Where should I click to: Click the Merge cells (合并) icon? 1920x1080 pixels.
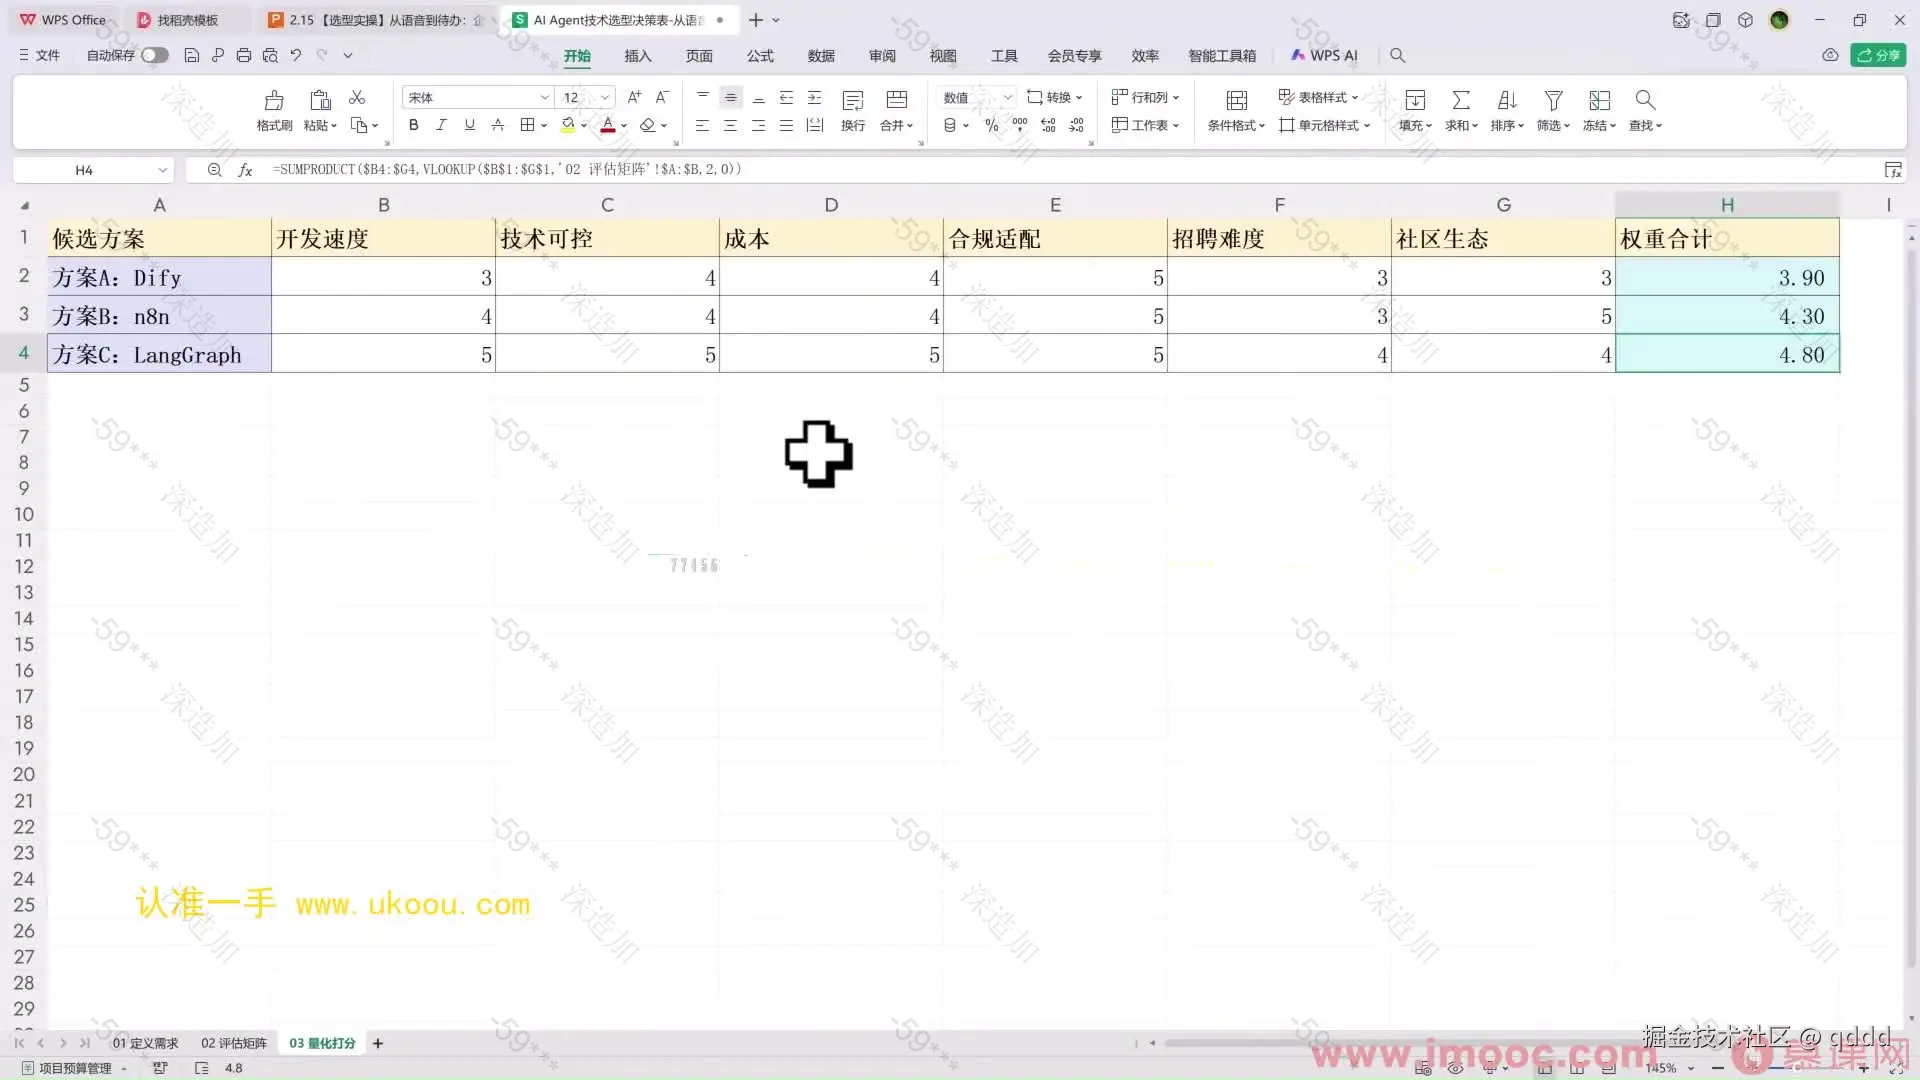(x=897, y=100)
